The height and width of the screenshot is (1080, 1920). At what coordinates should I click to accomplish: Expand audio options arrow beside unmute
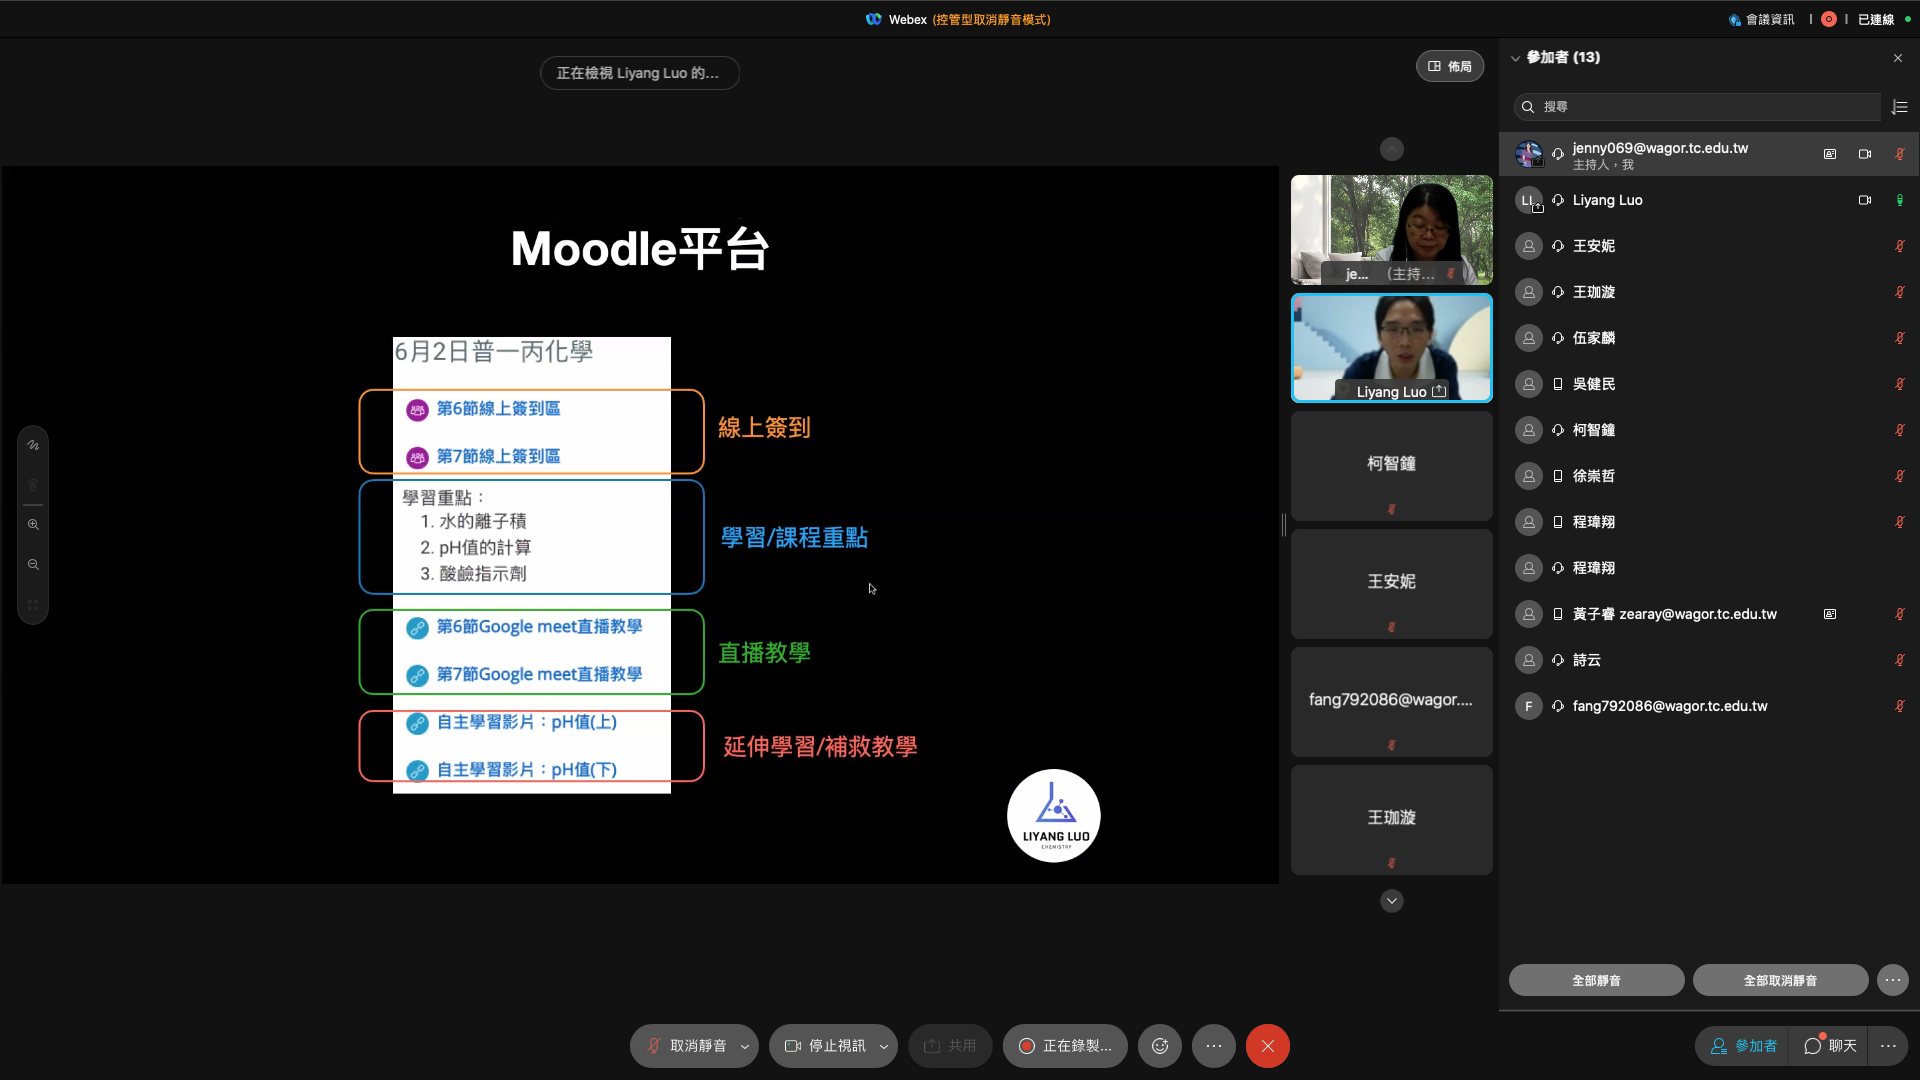click(745, 1046)
